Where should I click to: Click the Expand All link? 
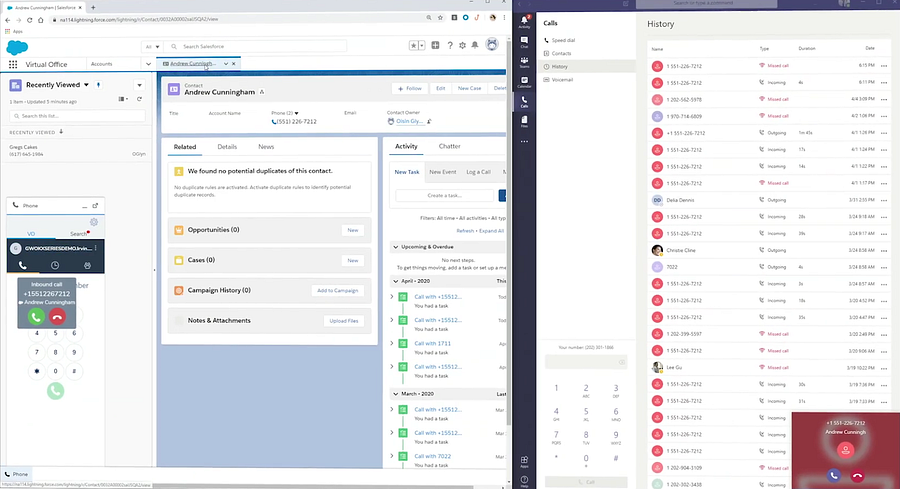pyautogui.click(x=491, y=231)
